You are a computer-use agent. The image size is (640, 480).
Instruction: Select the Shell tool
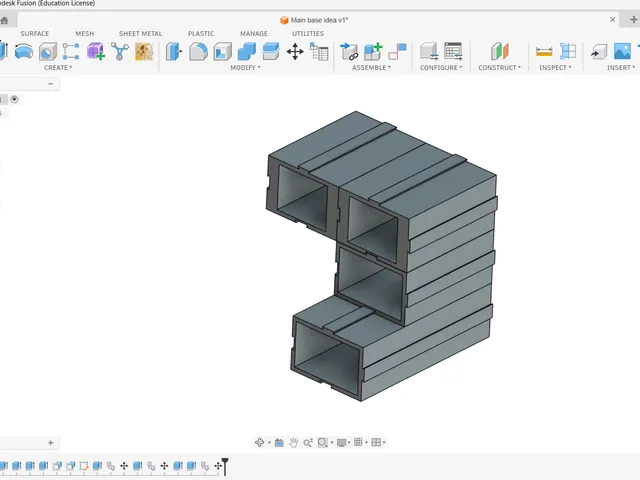coord(222,52)
